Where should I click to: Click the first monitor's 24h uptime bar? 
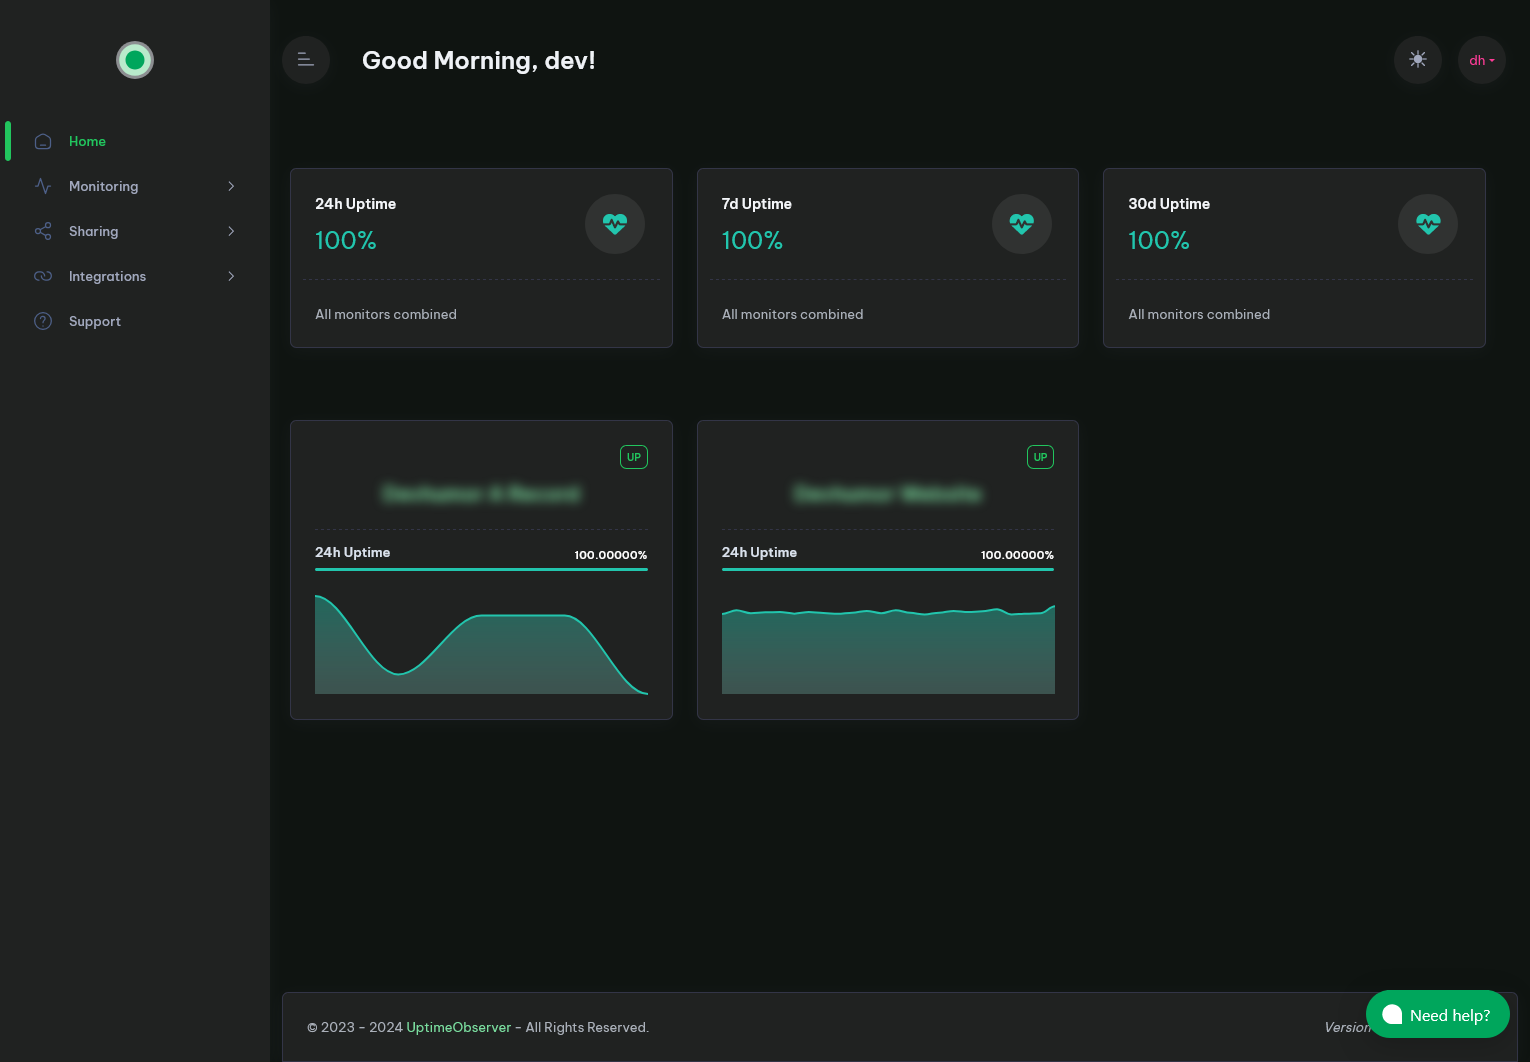[x=481, y=569]
